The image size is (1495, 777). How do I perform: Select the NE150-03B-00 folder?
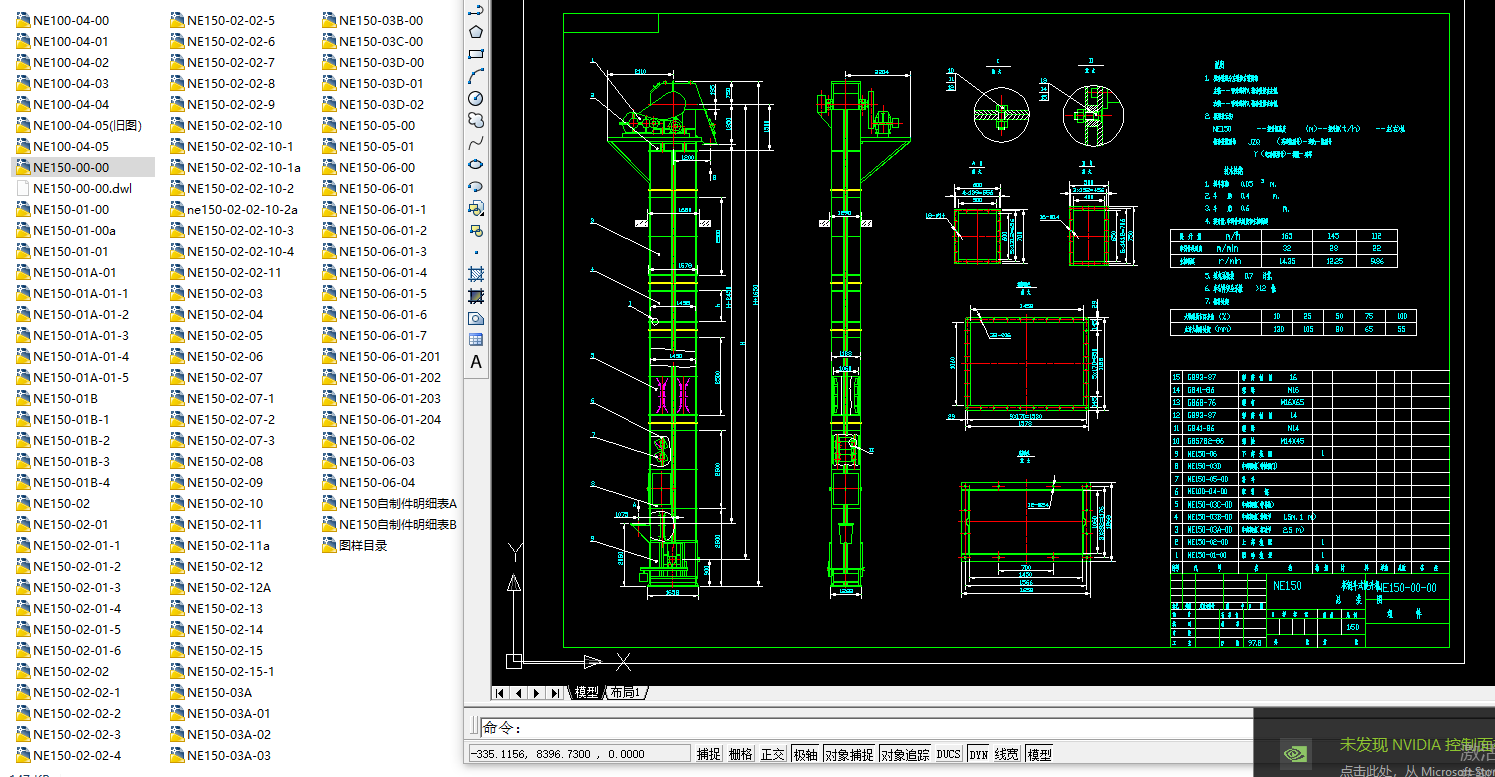[x=373, y=20]
